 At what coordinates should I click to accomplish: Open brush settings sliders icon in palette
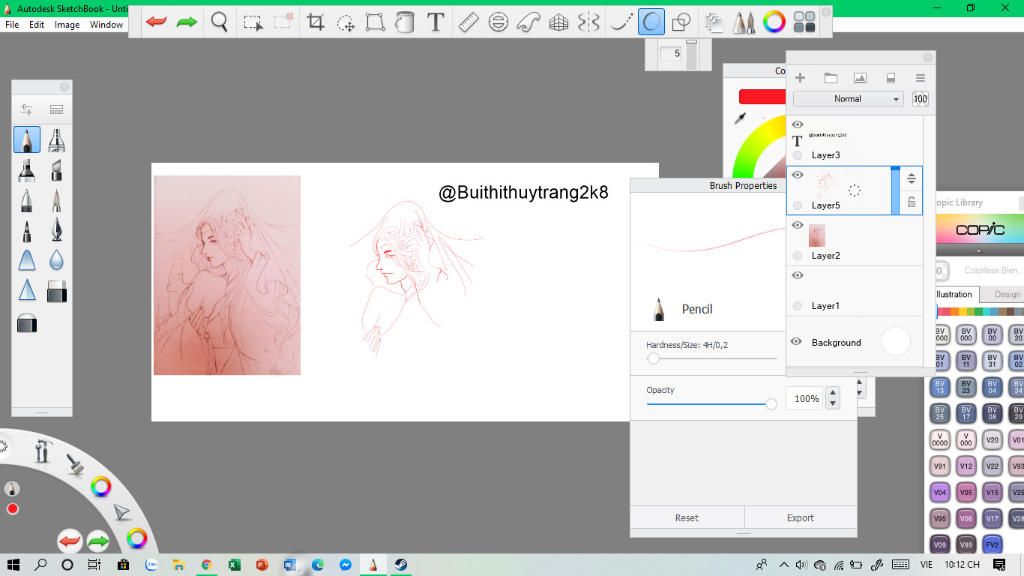pos(26,109)
